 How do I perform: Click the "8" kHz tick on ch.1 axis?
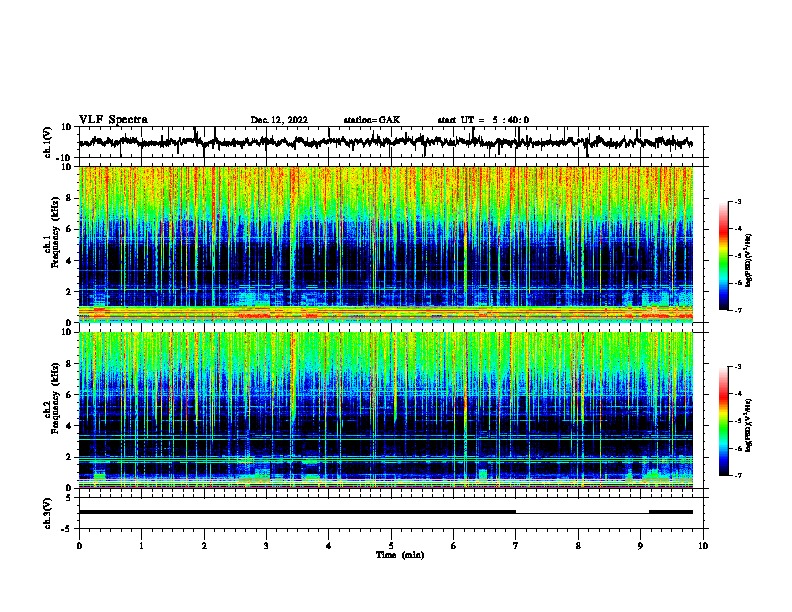tap(69, 198)
